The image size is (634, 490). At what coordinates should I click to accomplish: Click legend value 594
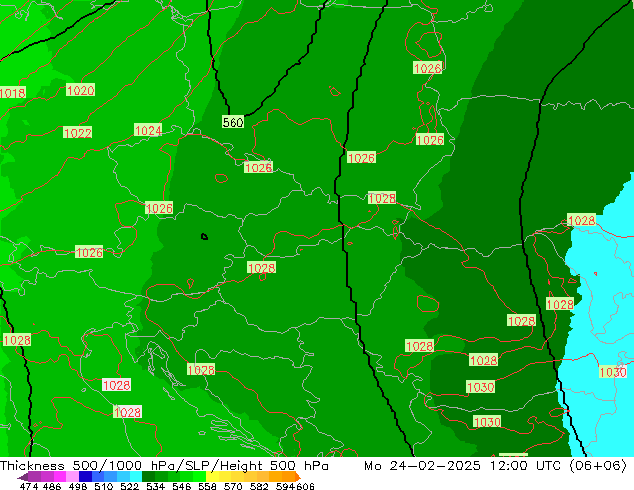[285, 486]
